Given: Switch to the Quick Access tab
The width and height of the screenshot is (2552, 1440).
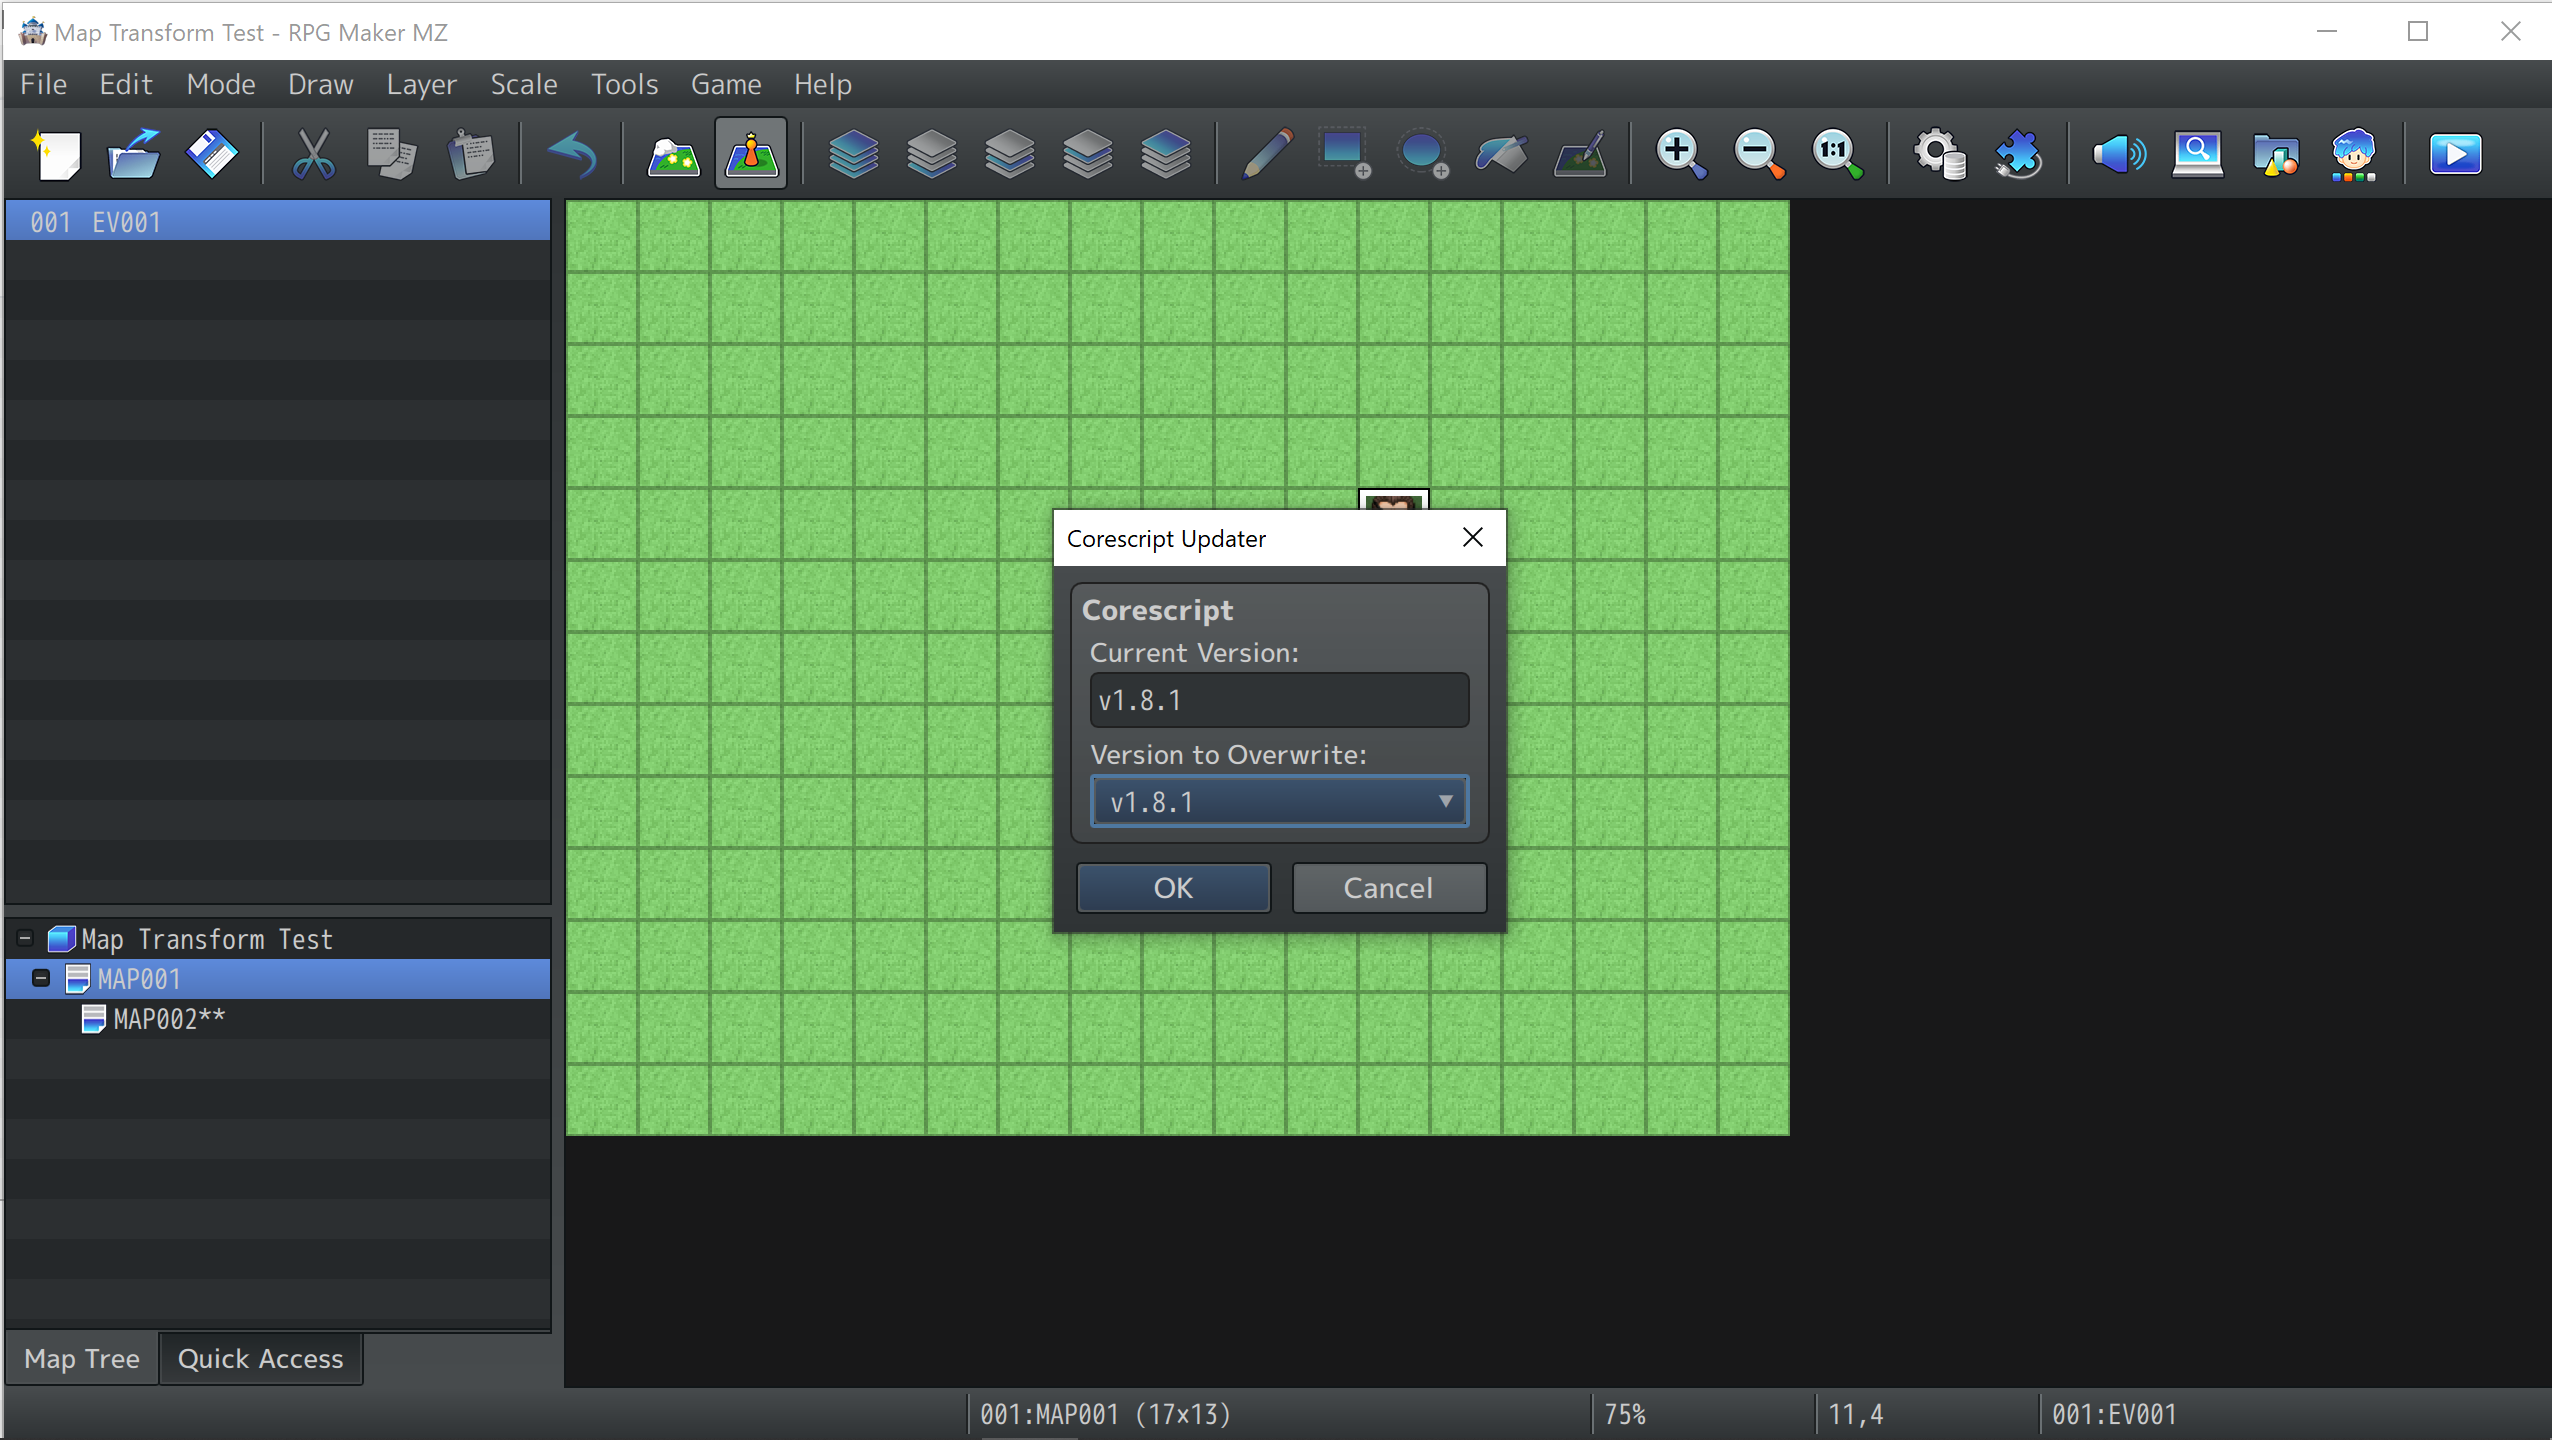Looking at the screenshot, I should click(260, 1359).
